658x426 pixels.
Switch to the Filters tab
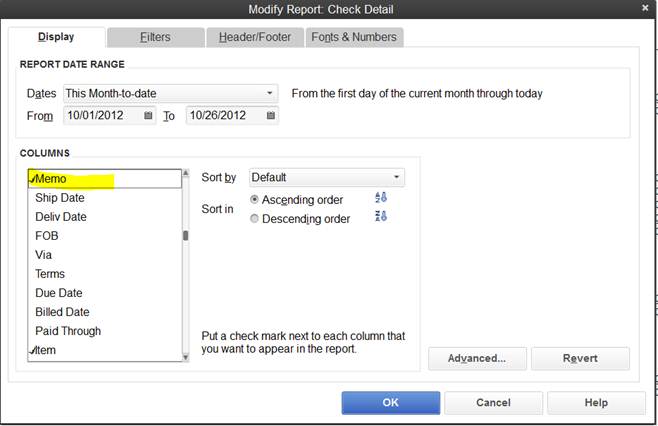155,37
